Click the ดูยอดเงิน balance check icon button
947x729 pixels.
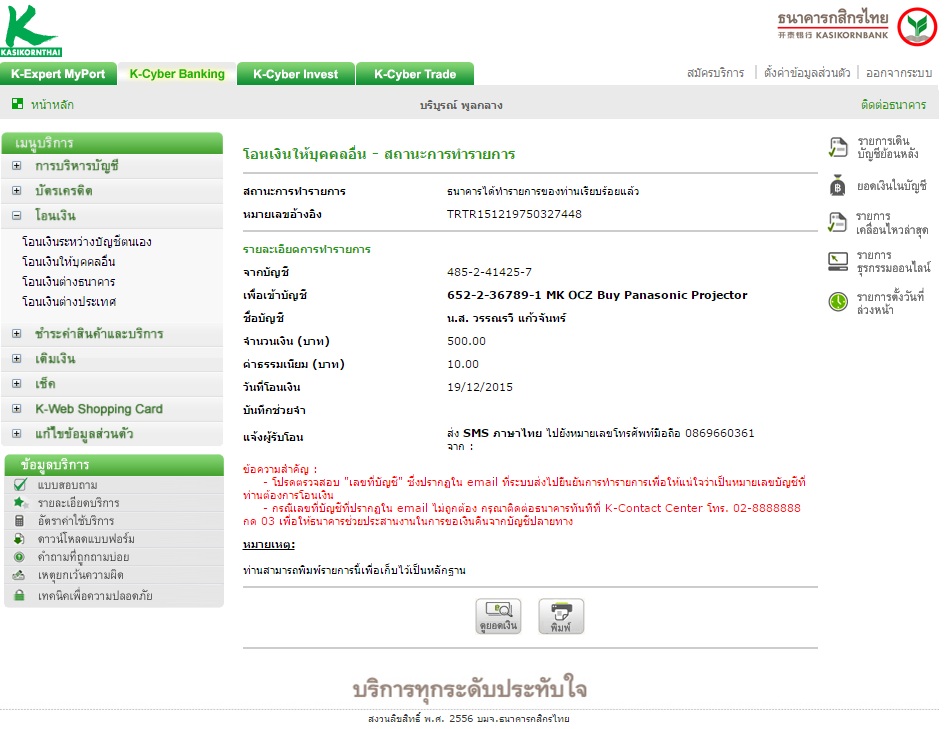click(x=498, y=616)
